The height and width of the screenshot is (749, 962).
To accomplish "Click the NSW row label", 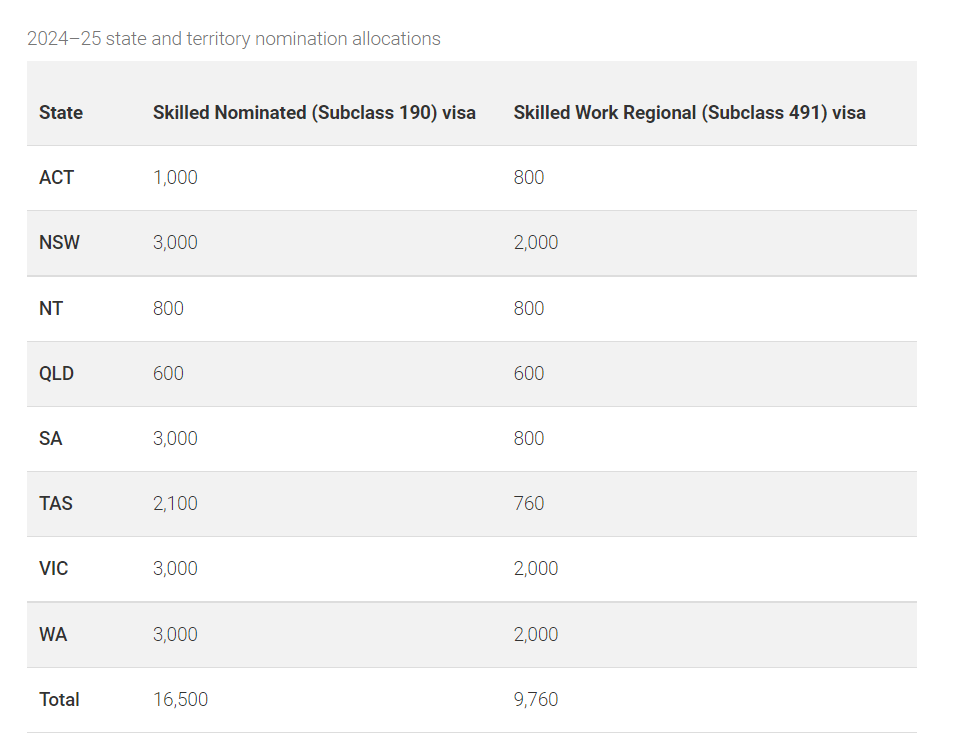I will coord(59,243).
